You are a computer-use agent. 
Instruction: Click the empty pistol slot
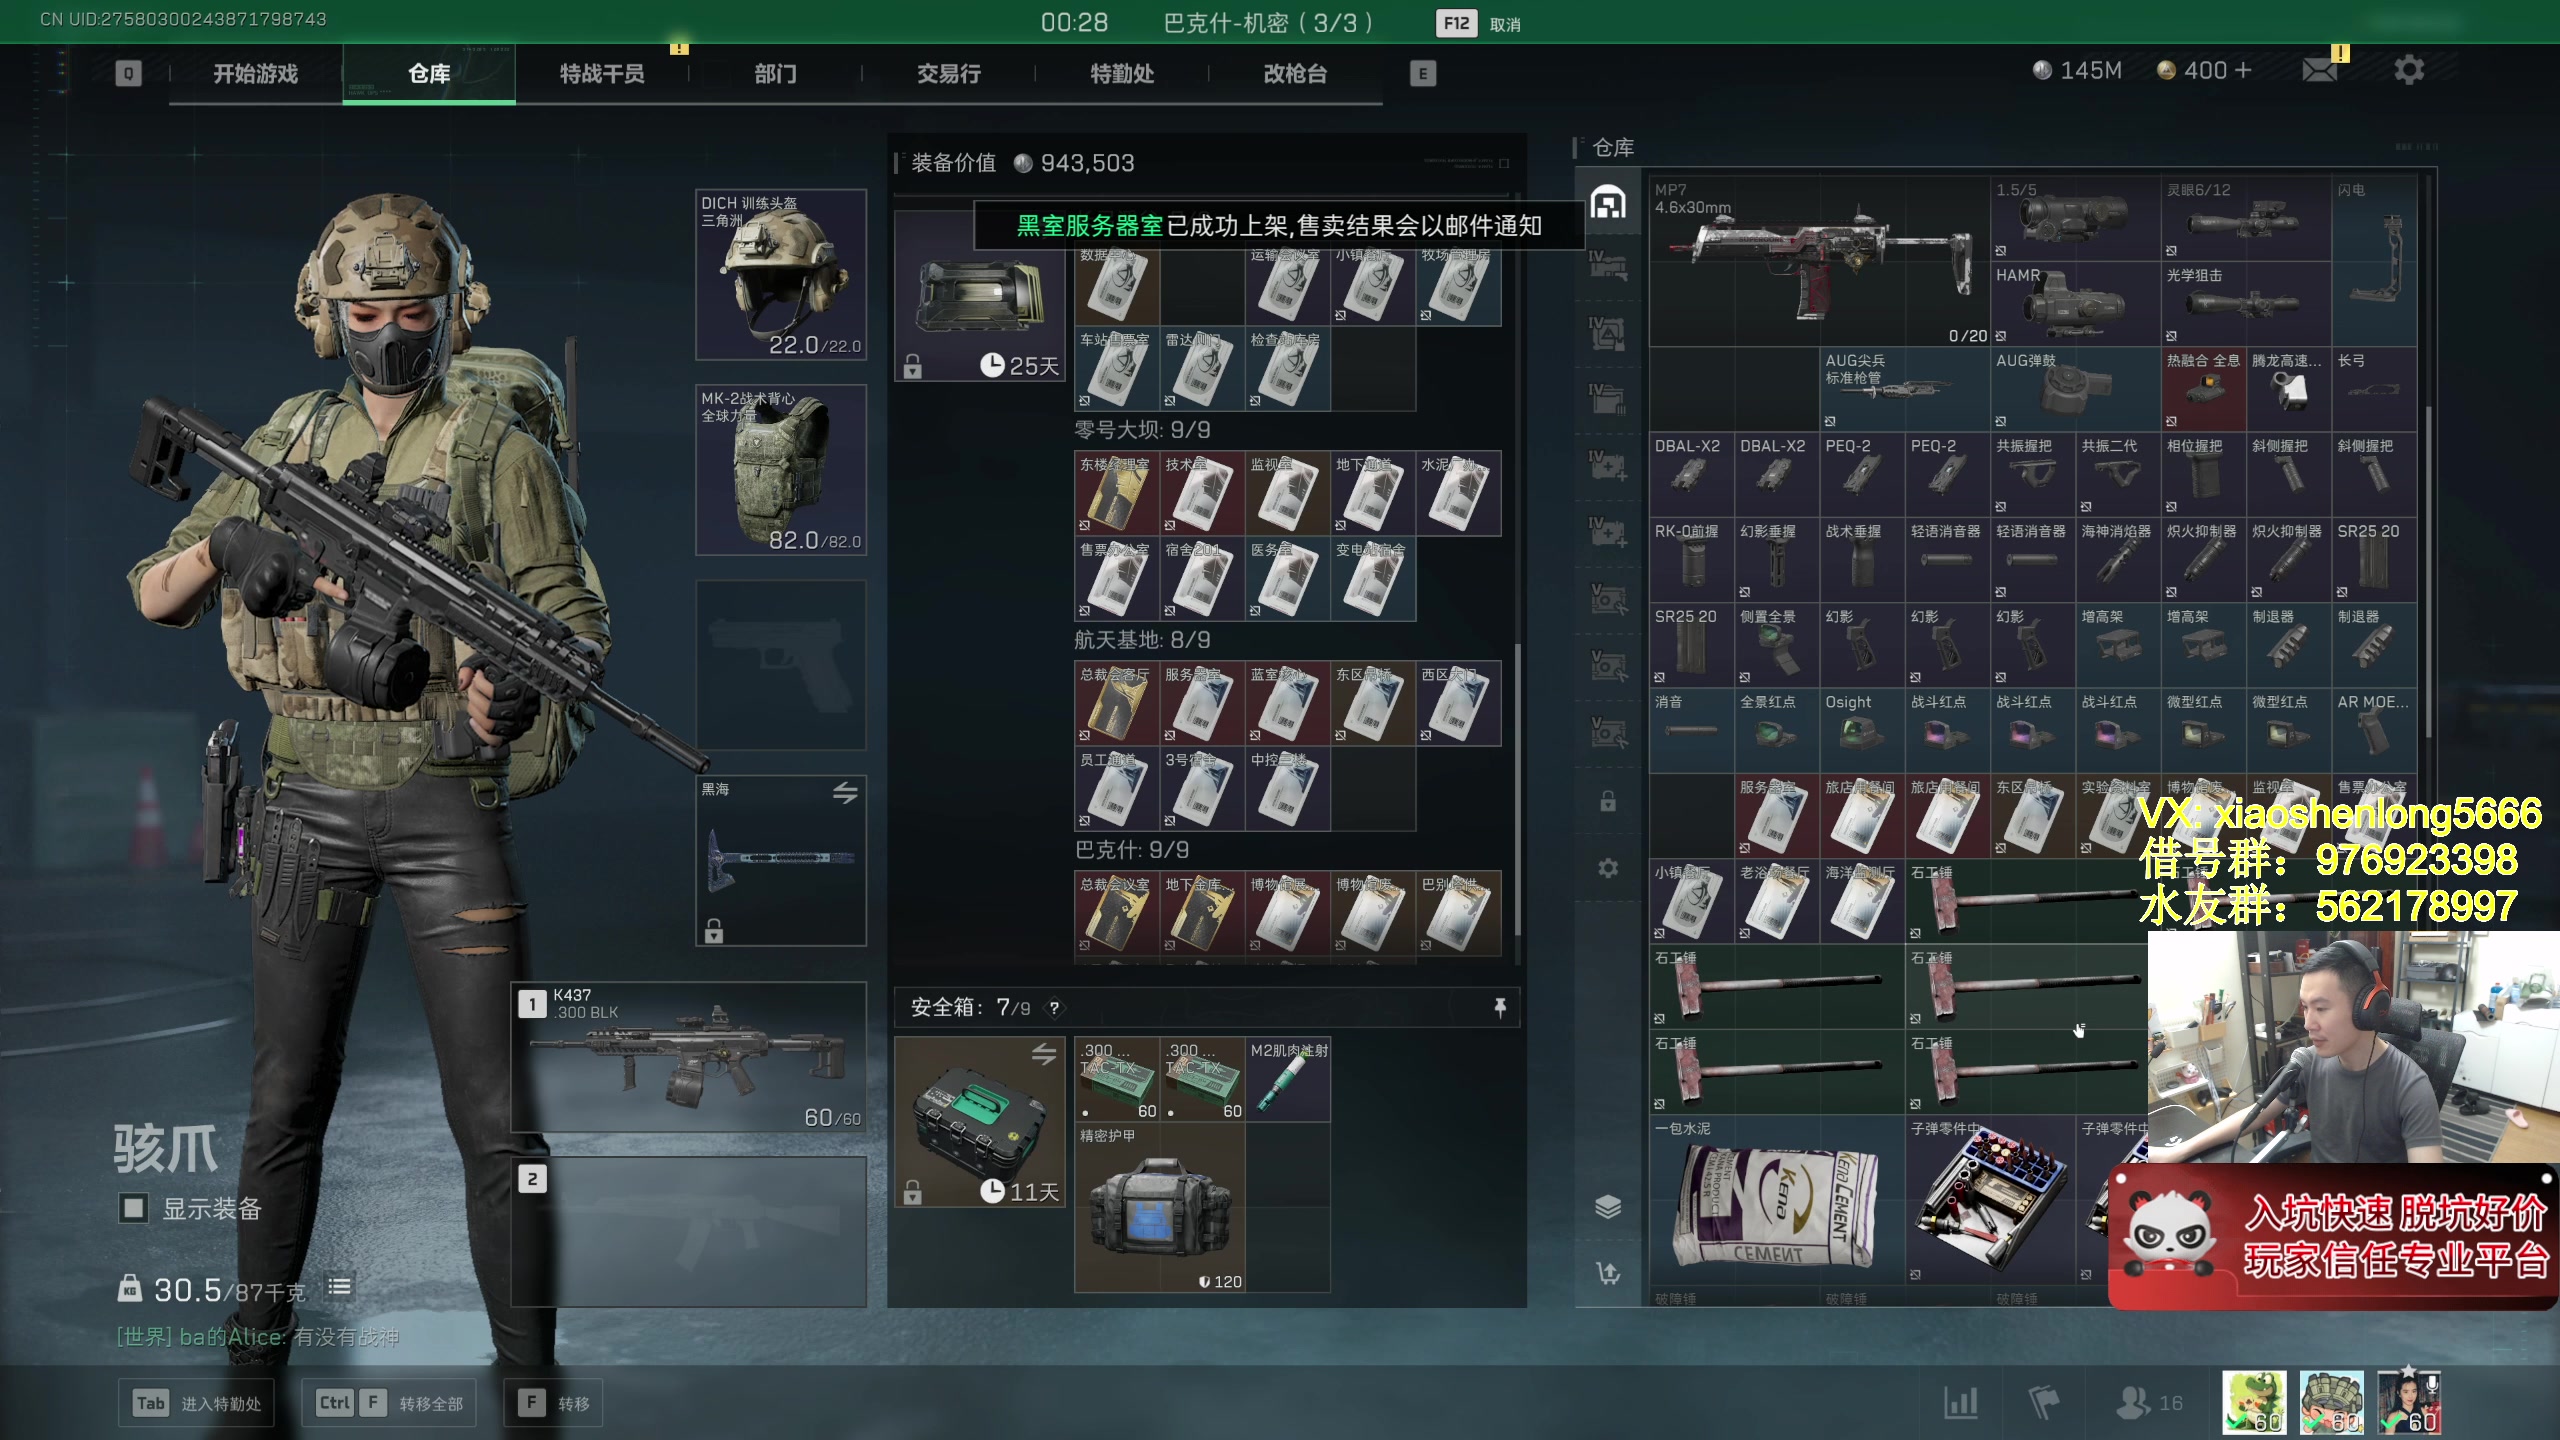(x=781, y=665)
